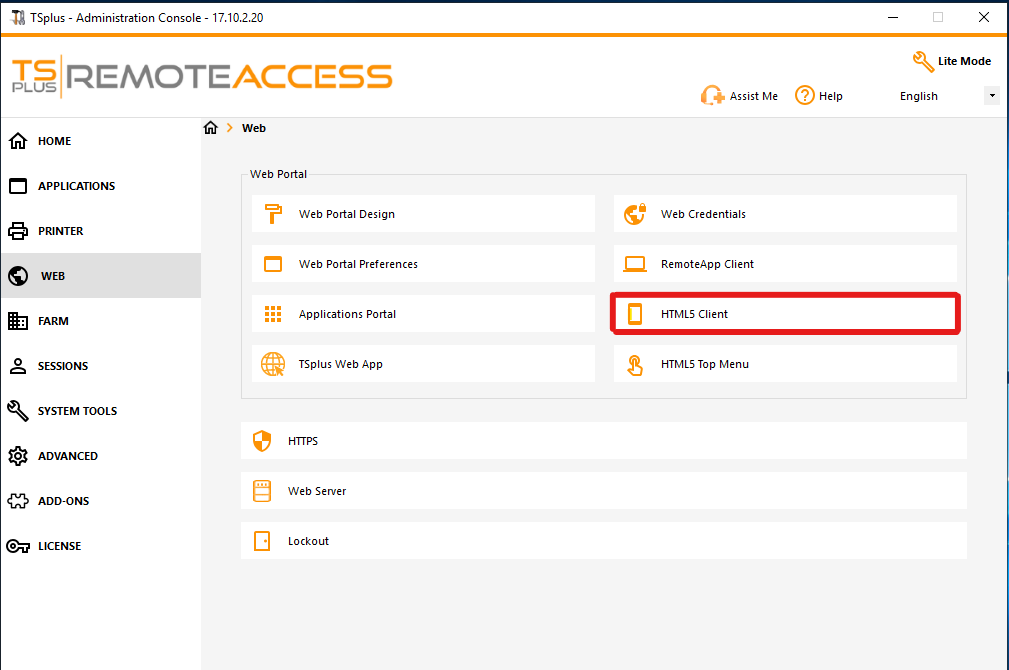
Task: Click the English language text
Action: 919,96
